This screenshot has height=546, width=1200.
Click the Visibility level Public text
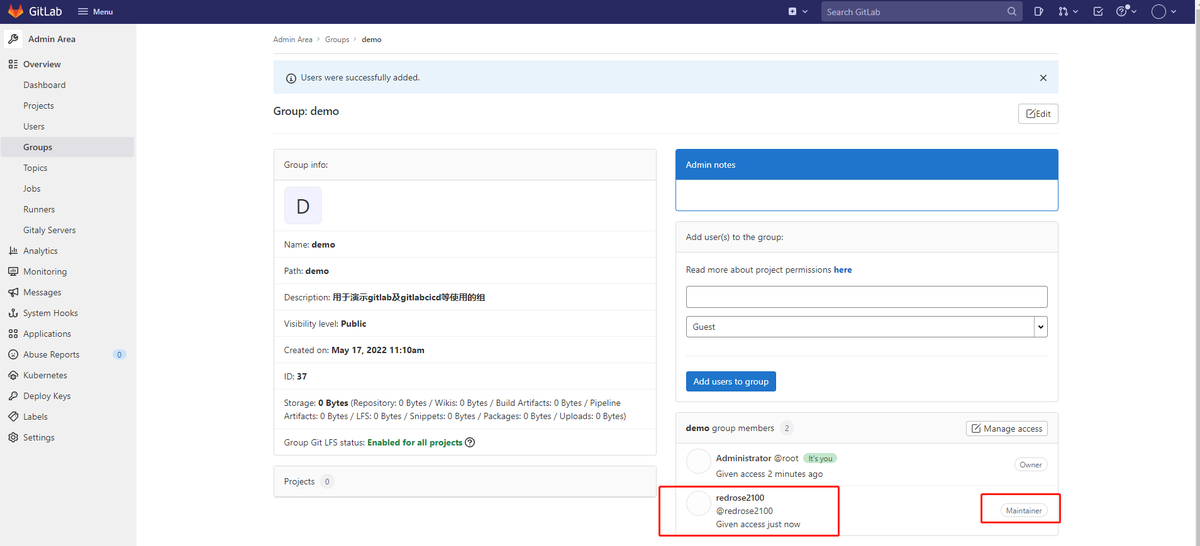coord(354,324)
